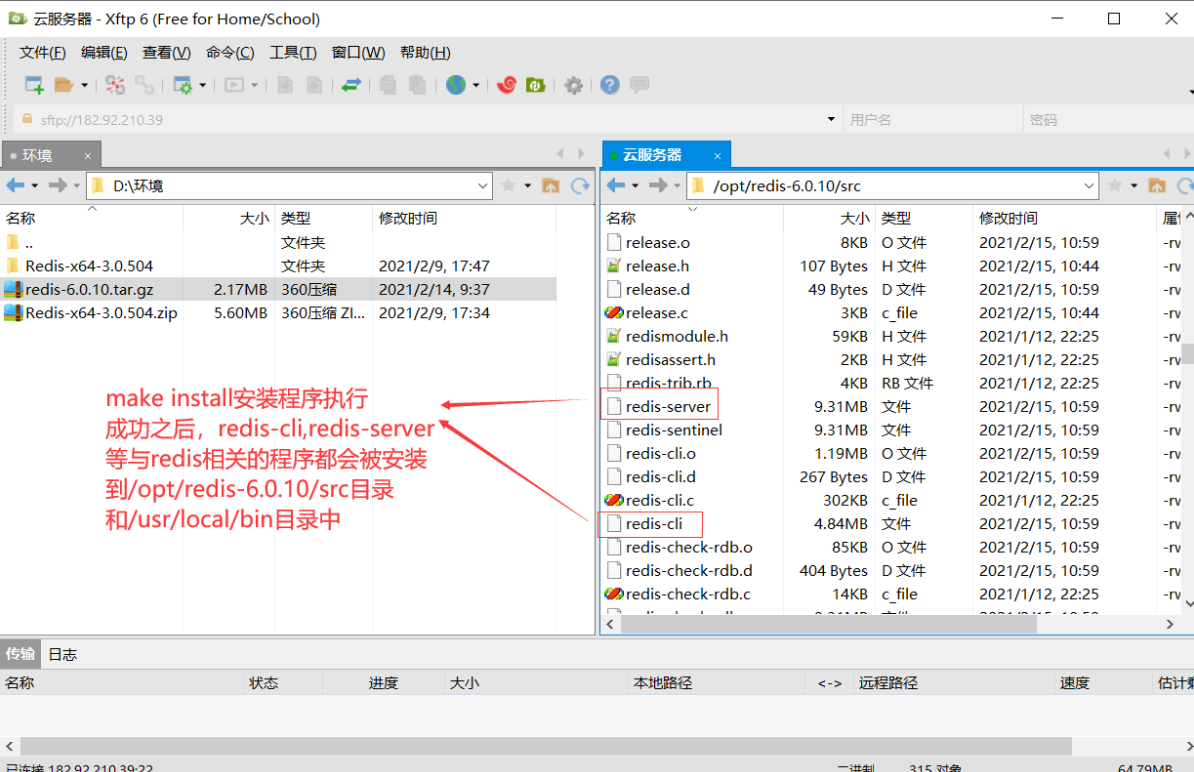Click the Play transfer toolbar icon
Viewport: 1194px width, 772px height.
235,85
